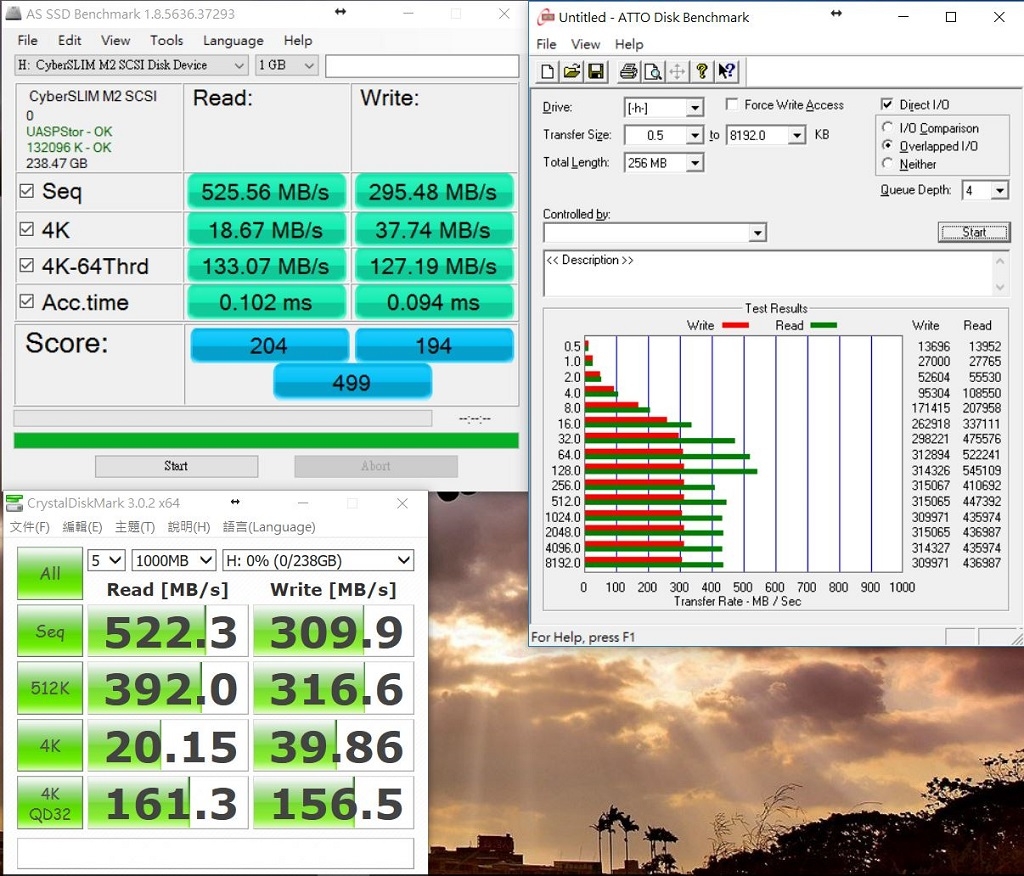Viewport: 1024px width, 876px height.
Task: Maximize the ATTO Disk Benchmark window
Action: 951,17
